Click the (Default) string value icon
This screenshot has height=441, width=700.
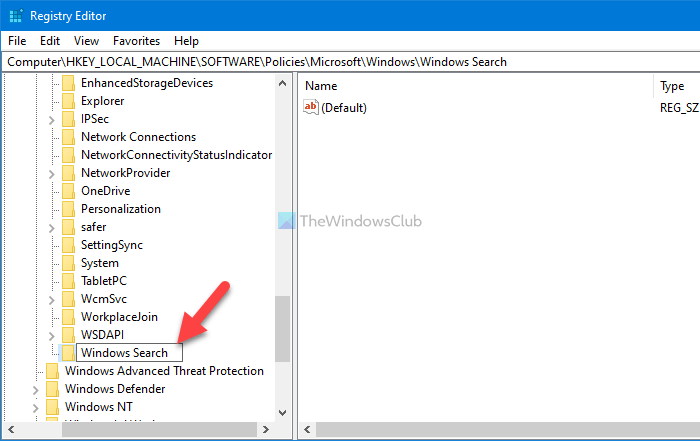point(311,108)
